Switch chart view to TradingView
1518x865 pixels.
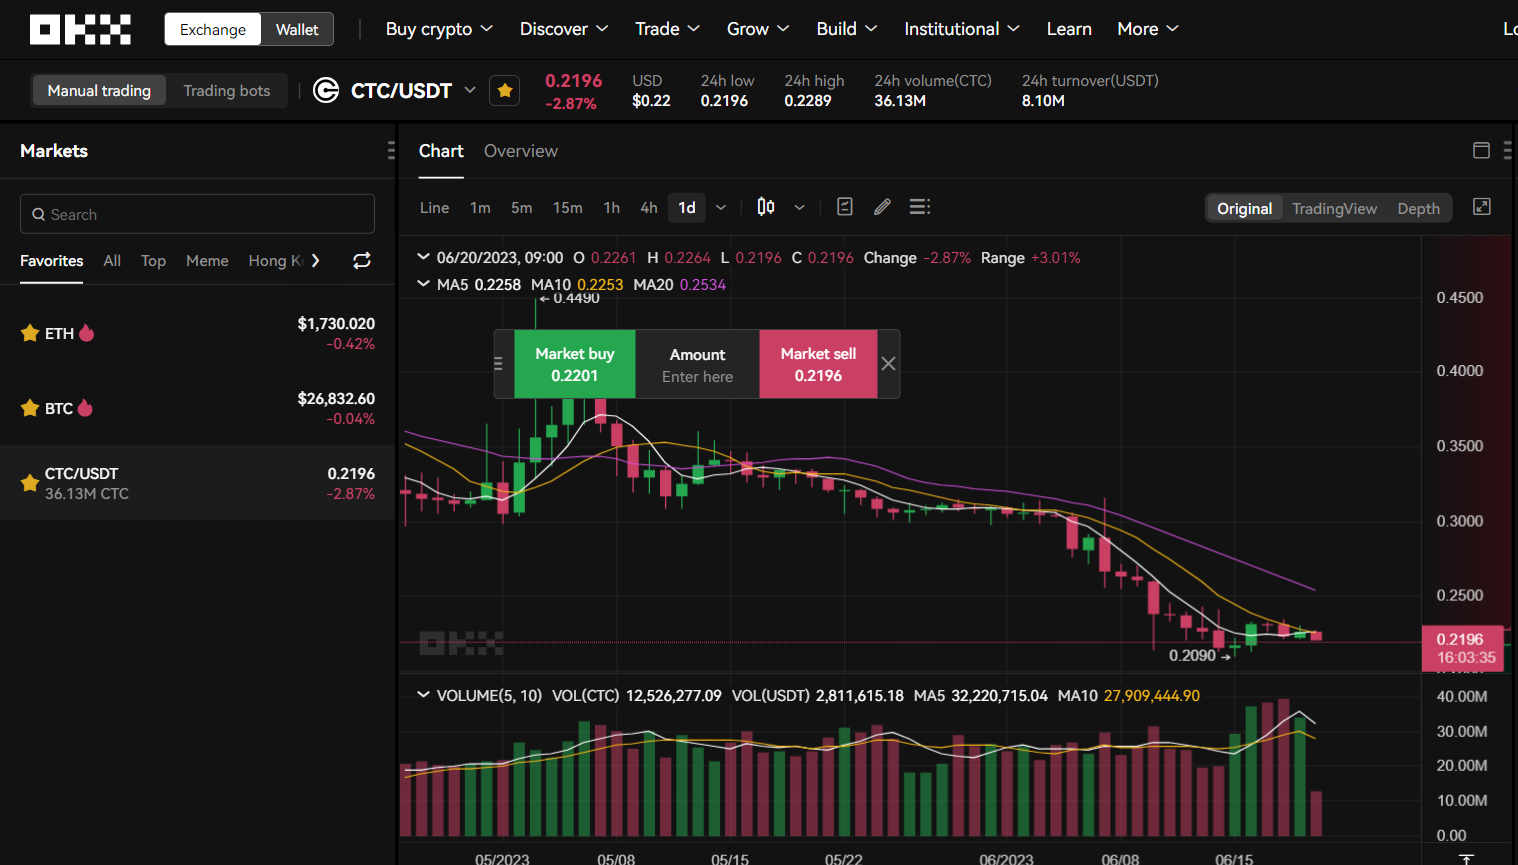click(1334, 208)
